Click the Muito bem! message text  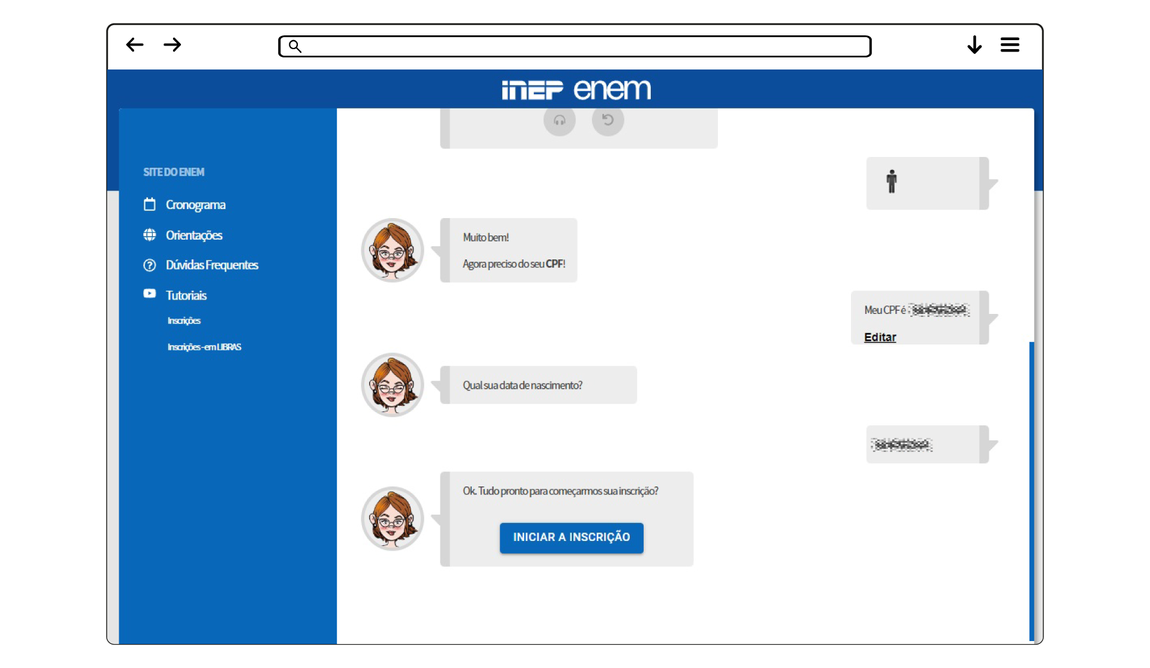[486, 237]
